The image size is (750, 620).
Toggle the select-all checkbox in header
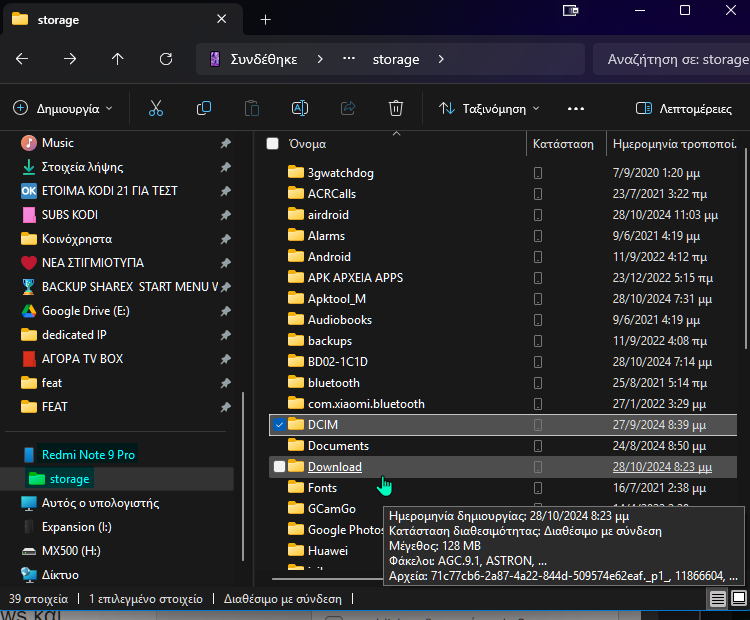coord(273,144)
